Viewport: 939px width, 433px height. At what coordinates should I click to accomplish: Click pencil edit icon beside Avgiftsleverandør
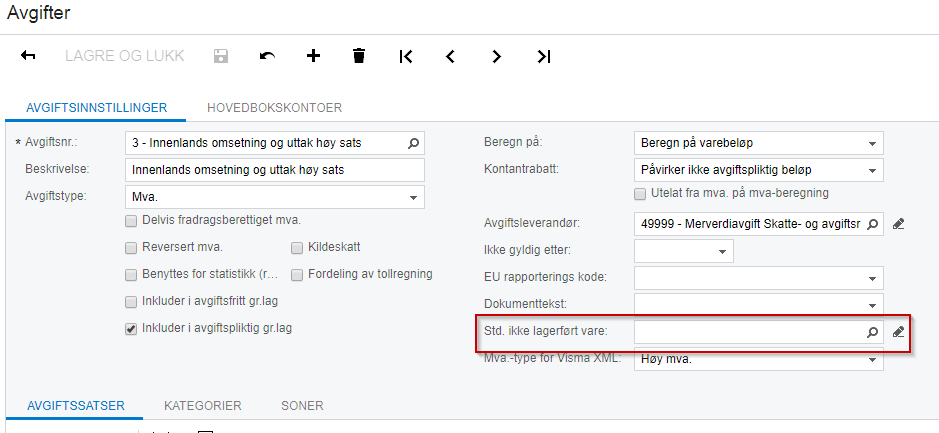coord(898,225)
